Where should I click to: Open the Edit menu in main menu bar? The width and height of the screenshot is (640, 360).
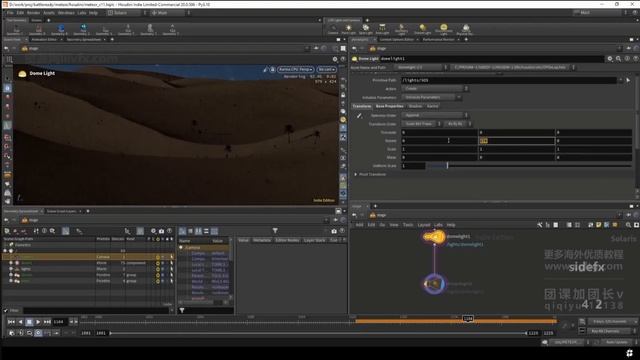click(x=20, y=13)
